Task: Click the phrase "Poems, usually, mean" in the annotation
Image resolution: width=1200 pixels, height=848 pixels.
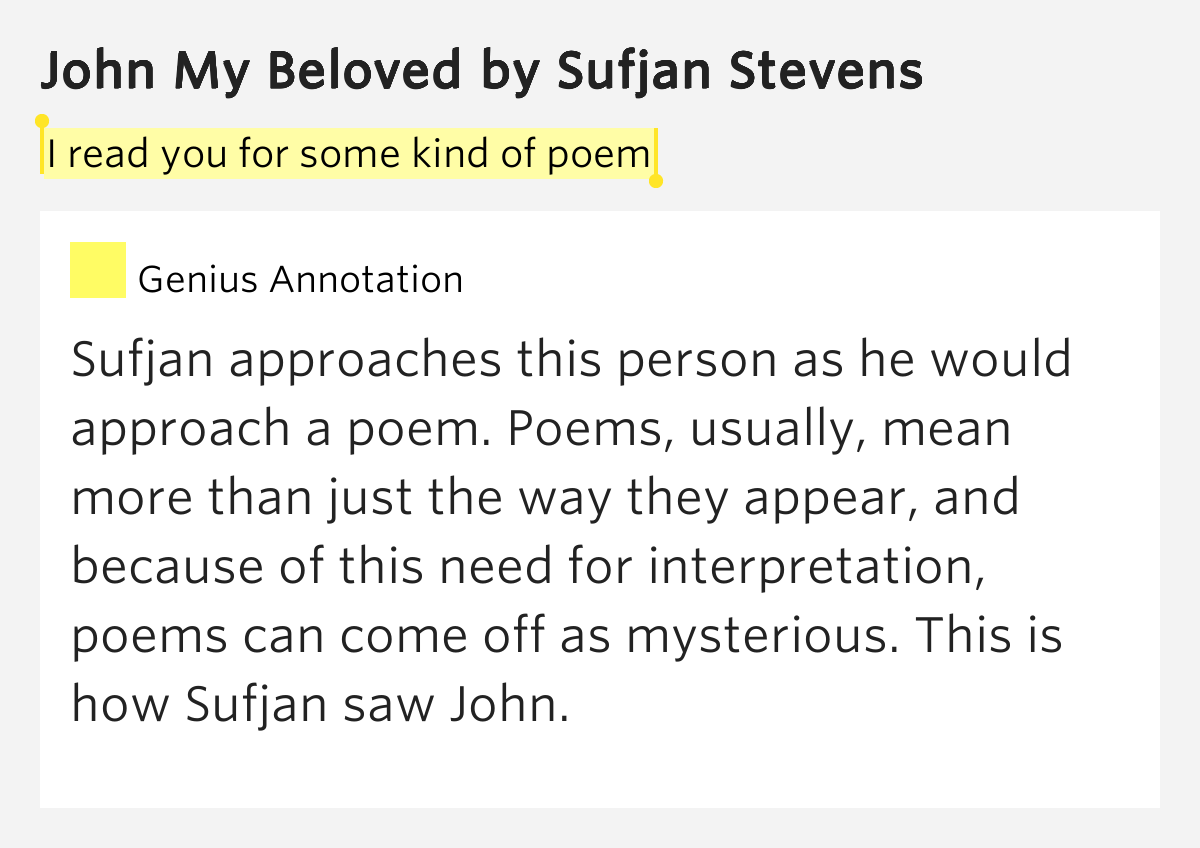Action: click(x=760, y=430)
